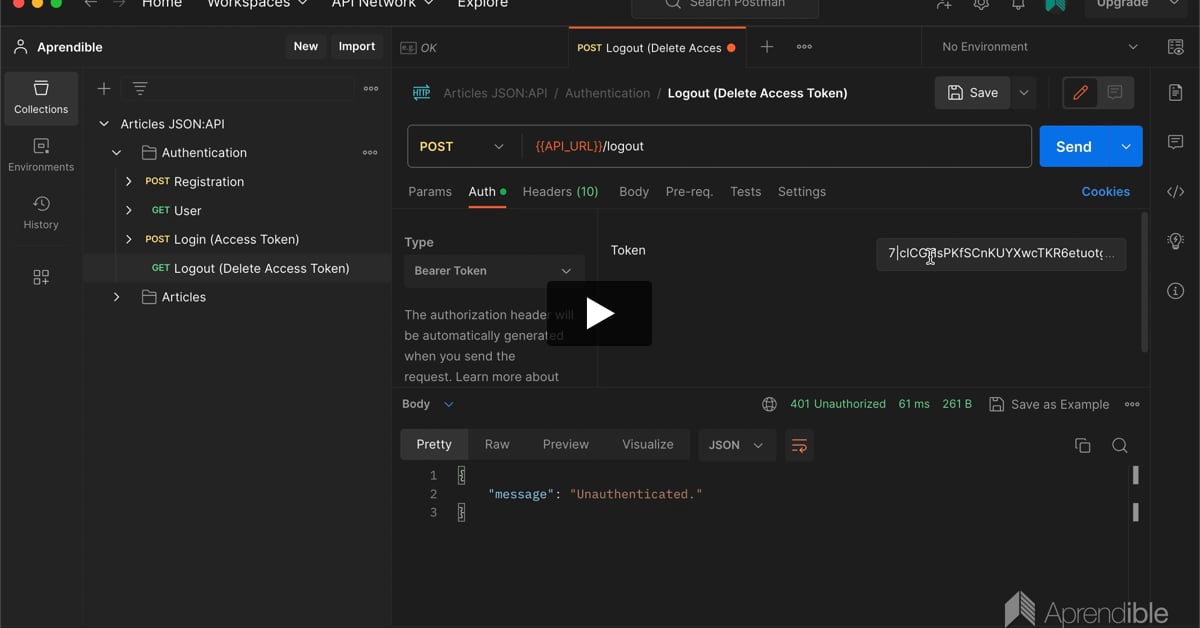Image resolution: width=1200 pixels, height=628 pixels.
Task: Play the video overlay
Action: 599,314
